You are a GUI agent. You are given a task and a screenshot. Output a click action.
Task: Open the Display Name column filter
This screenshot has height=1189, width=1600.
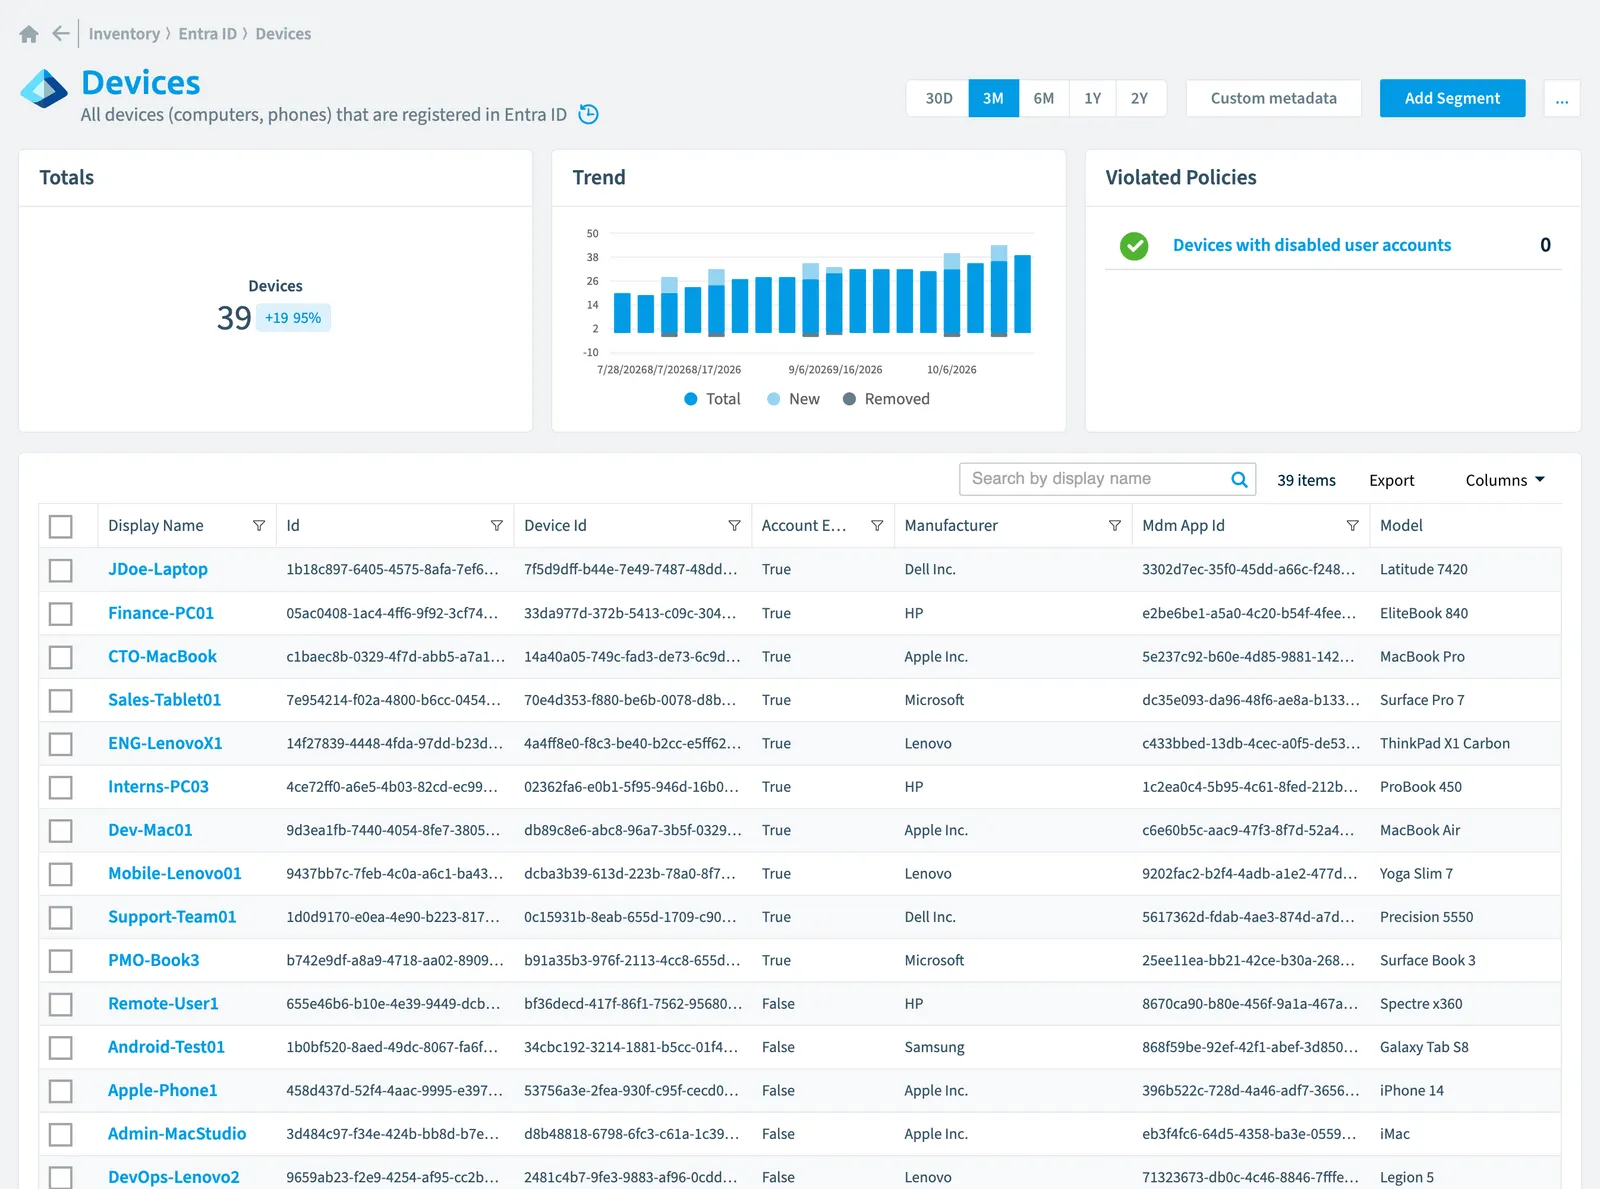point(259,526)
